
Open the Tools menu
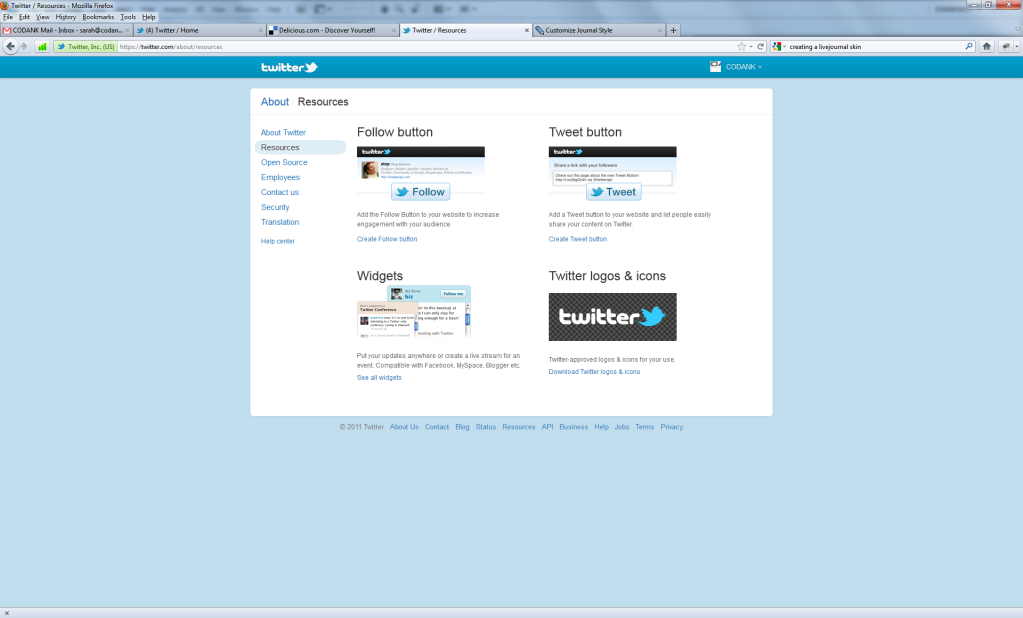pyautogui.click(x=128, y=17)
